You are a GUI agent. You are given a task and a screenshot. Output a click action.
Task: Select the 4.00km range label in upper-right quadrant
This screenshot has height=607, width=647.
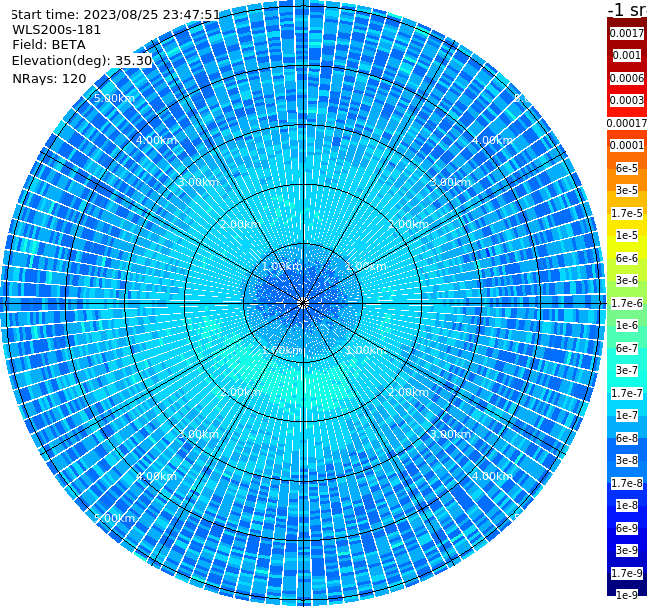pyautogui.click(x=492, y=140)
